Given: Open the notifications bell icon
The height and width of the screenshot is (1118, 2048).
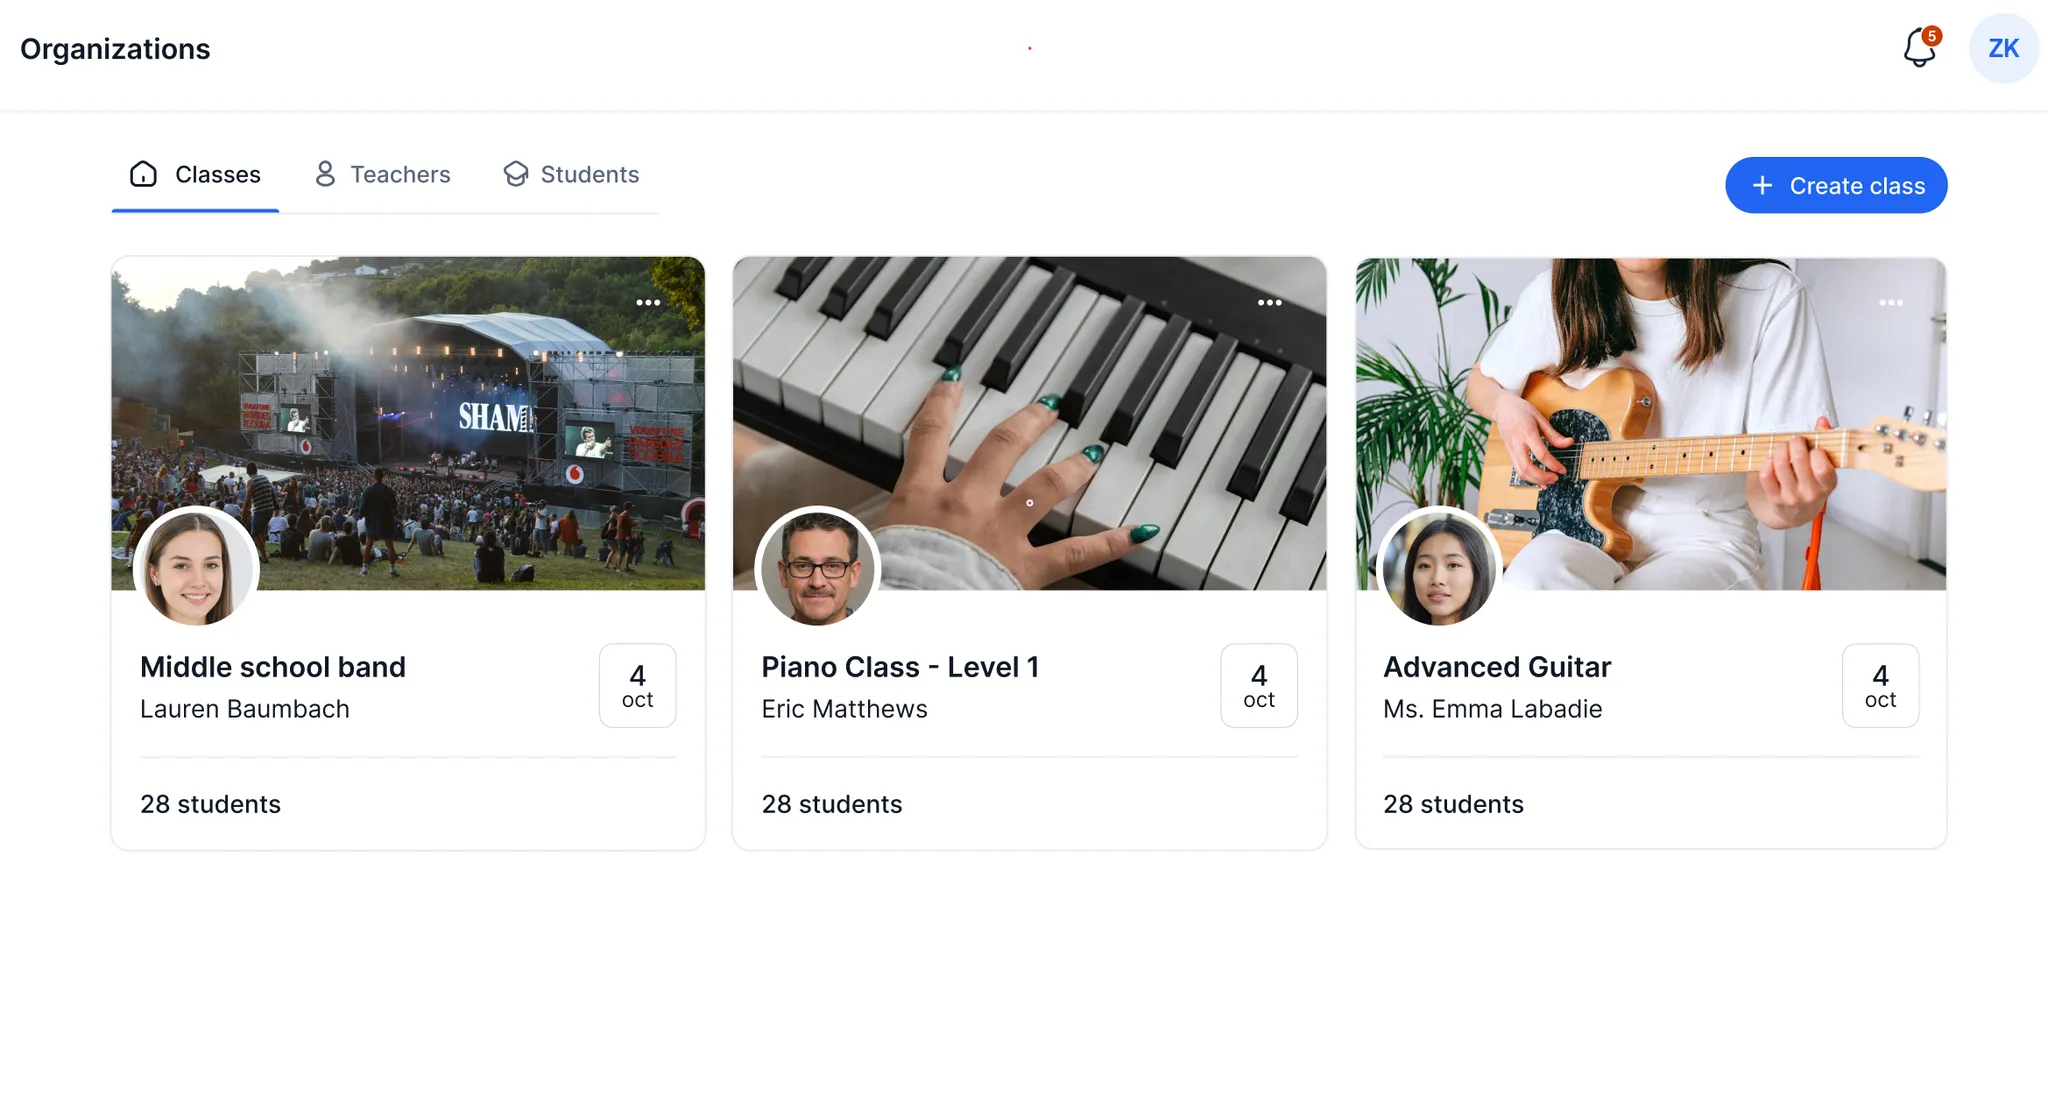Looking at the screenshot, I should click(x=1919, y=48).
